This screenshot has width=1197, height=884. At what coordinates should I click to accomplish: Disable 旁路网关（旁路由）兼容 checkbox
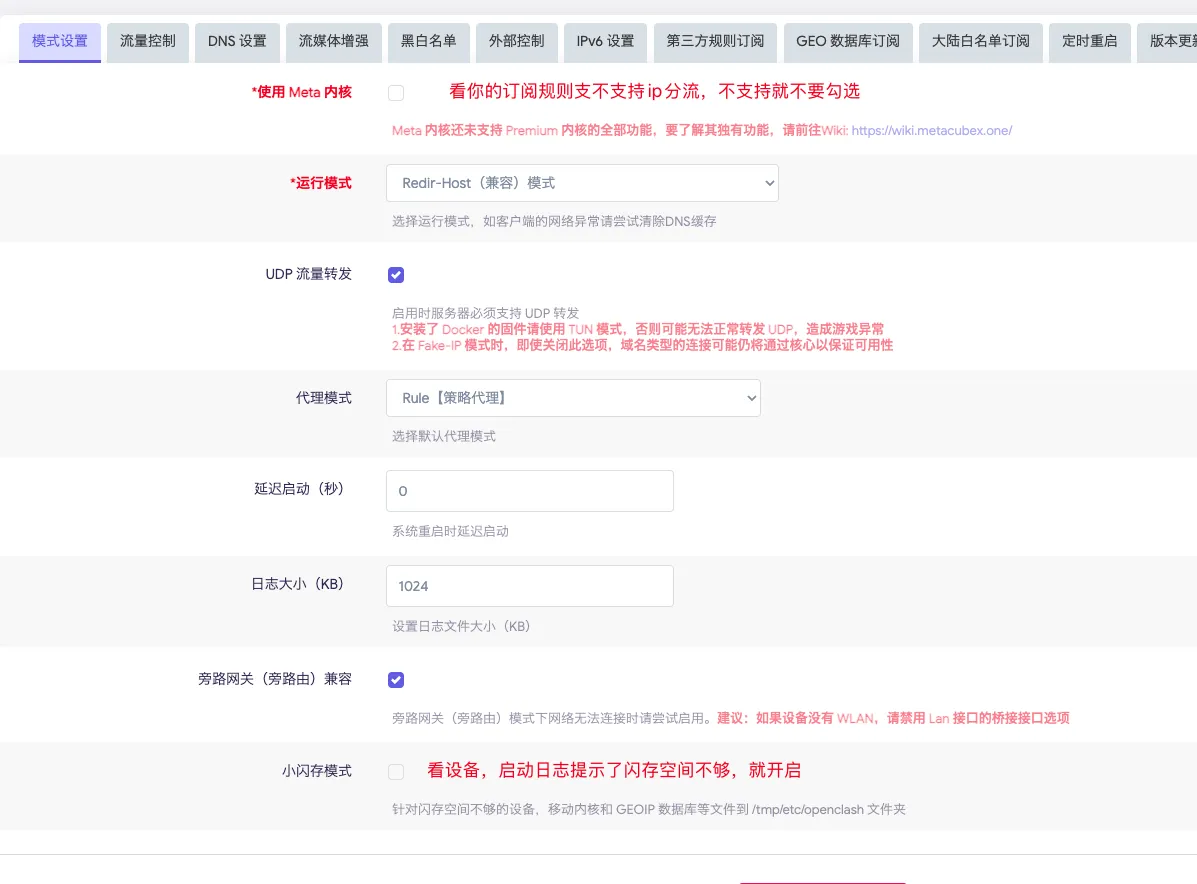pos(396,680)
